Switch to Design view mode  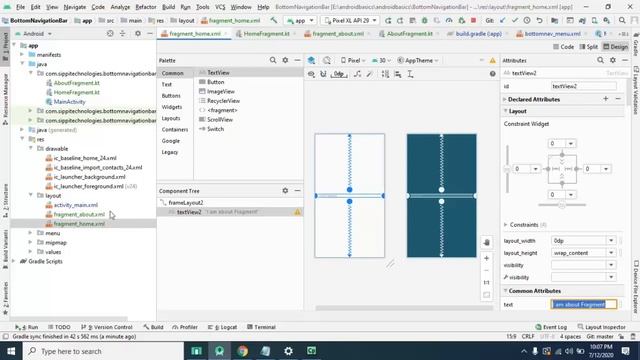(x=616, y=47)
